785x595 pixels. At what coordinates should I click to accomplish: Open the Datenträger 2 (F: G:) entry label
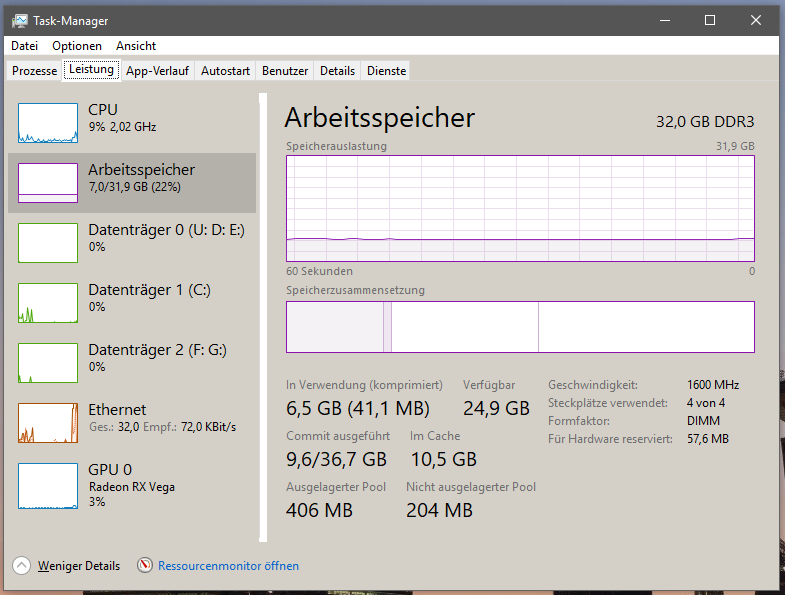[157, 350]
